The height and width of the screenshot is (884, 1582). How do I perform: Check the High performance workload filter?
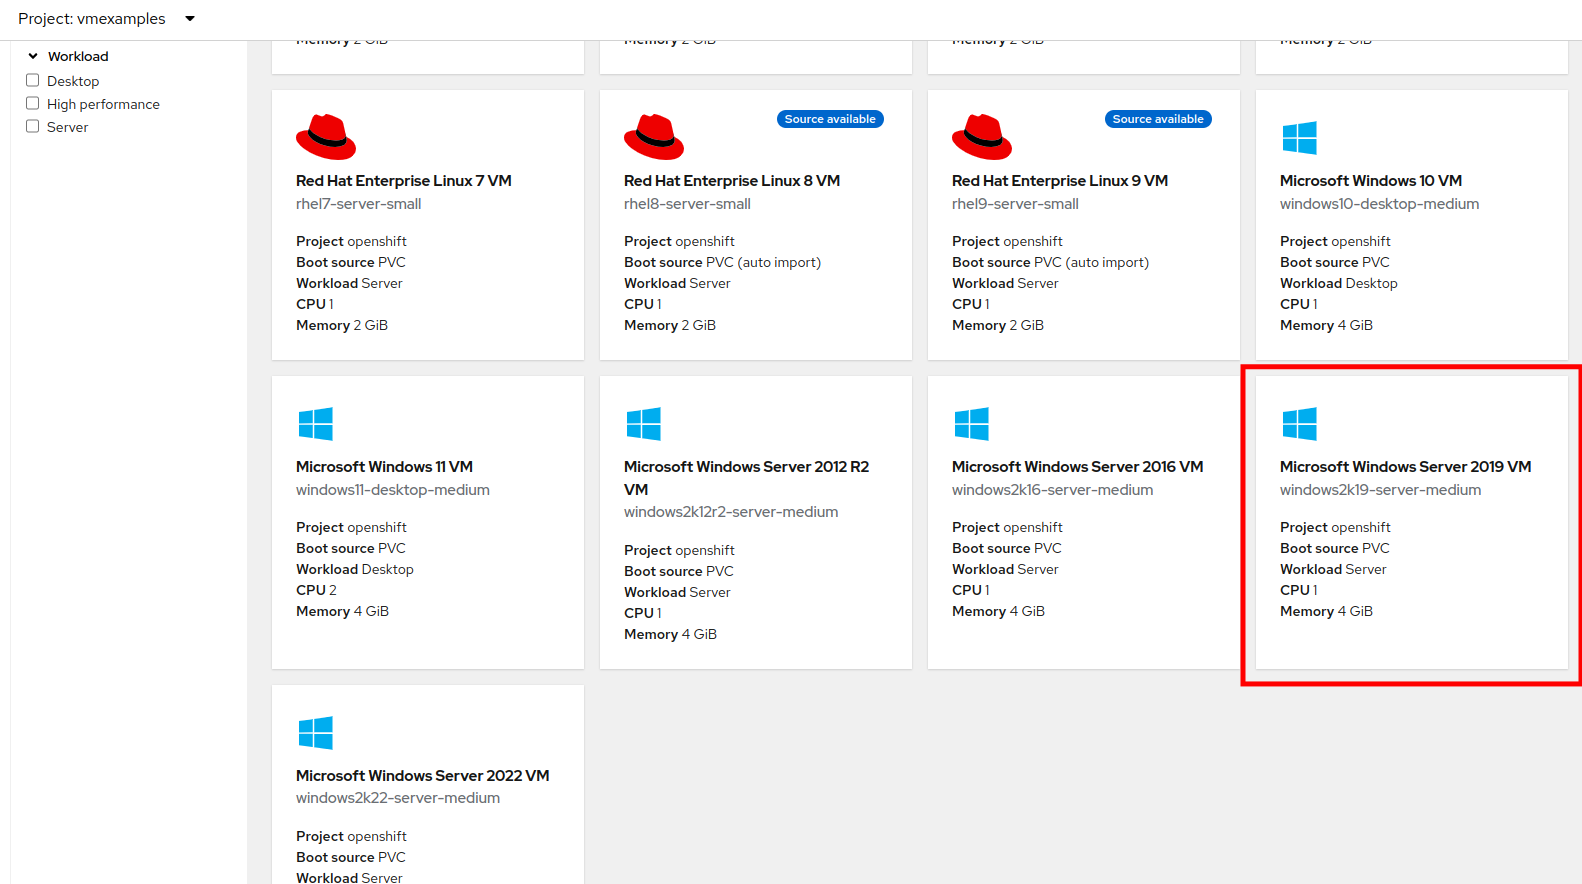tap(33, 103)
